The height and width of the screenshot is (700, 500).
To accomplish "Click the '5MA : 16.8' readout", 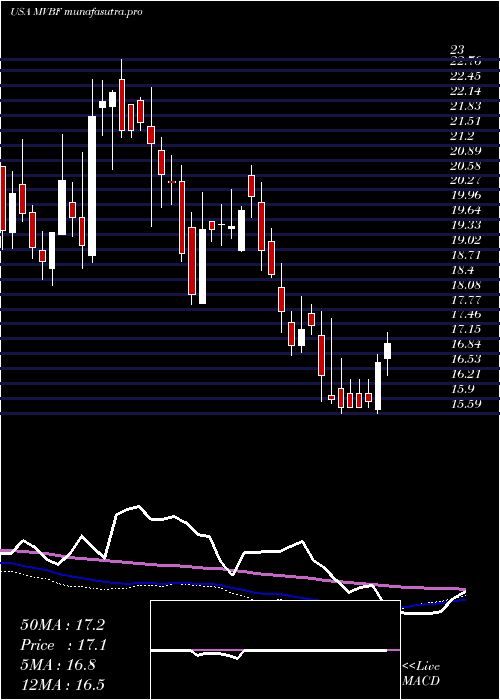I will tap(58, 665).
